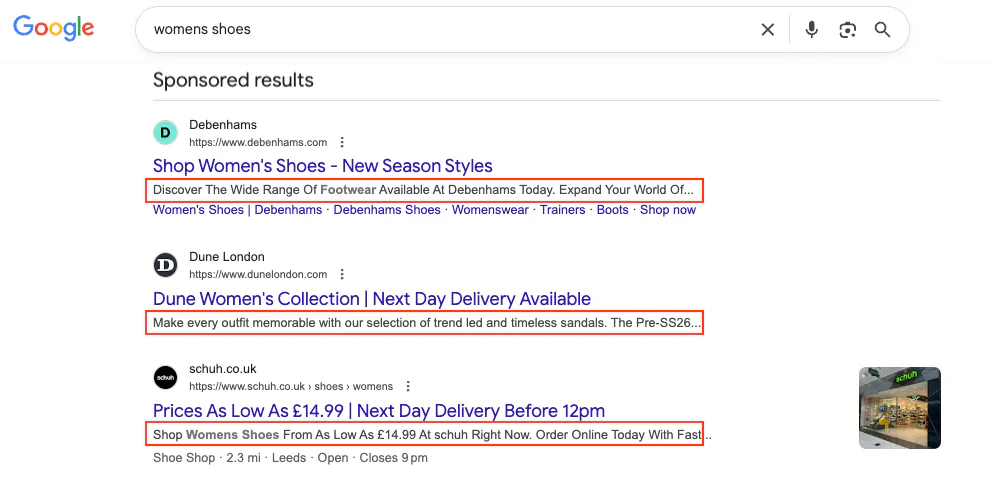The height and width of the screenshot is (487, 989).
Task: Open 'Dune Women's Collection' ad headline
Action: (x=372, y=298)
